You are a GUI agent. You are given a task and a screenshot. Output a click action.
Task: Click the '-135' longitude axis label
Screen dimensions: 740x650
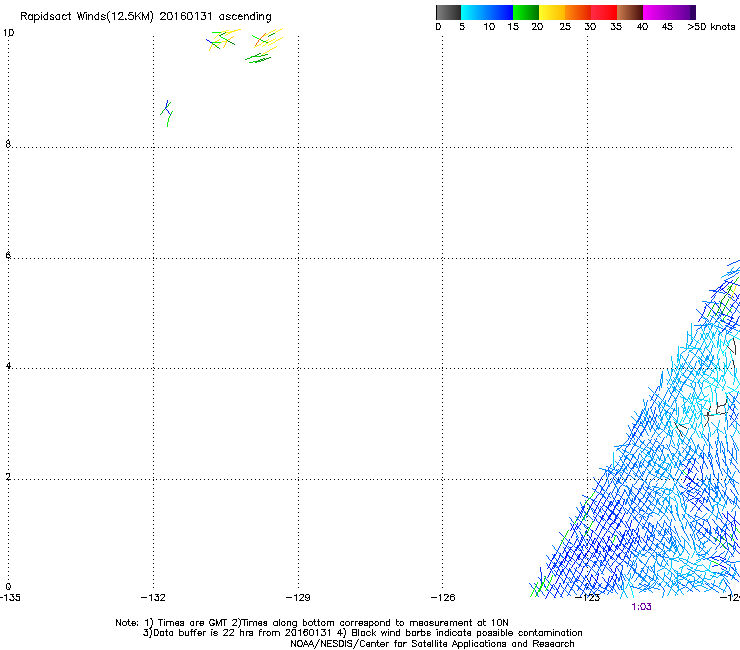(10, 598)
